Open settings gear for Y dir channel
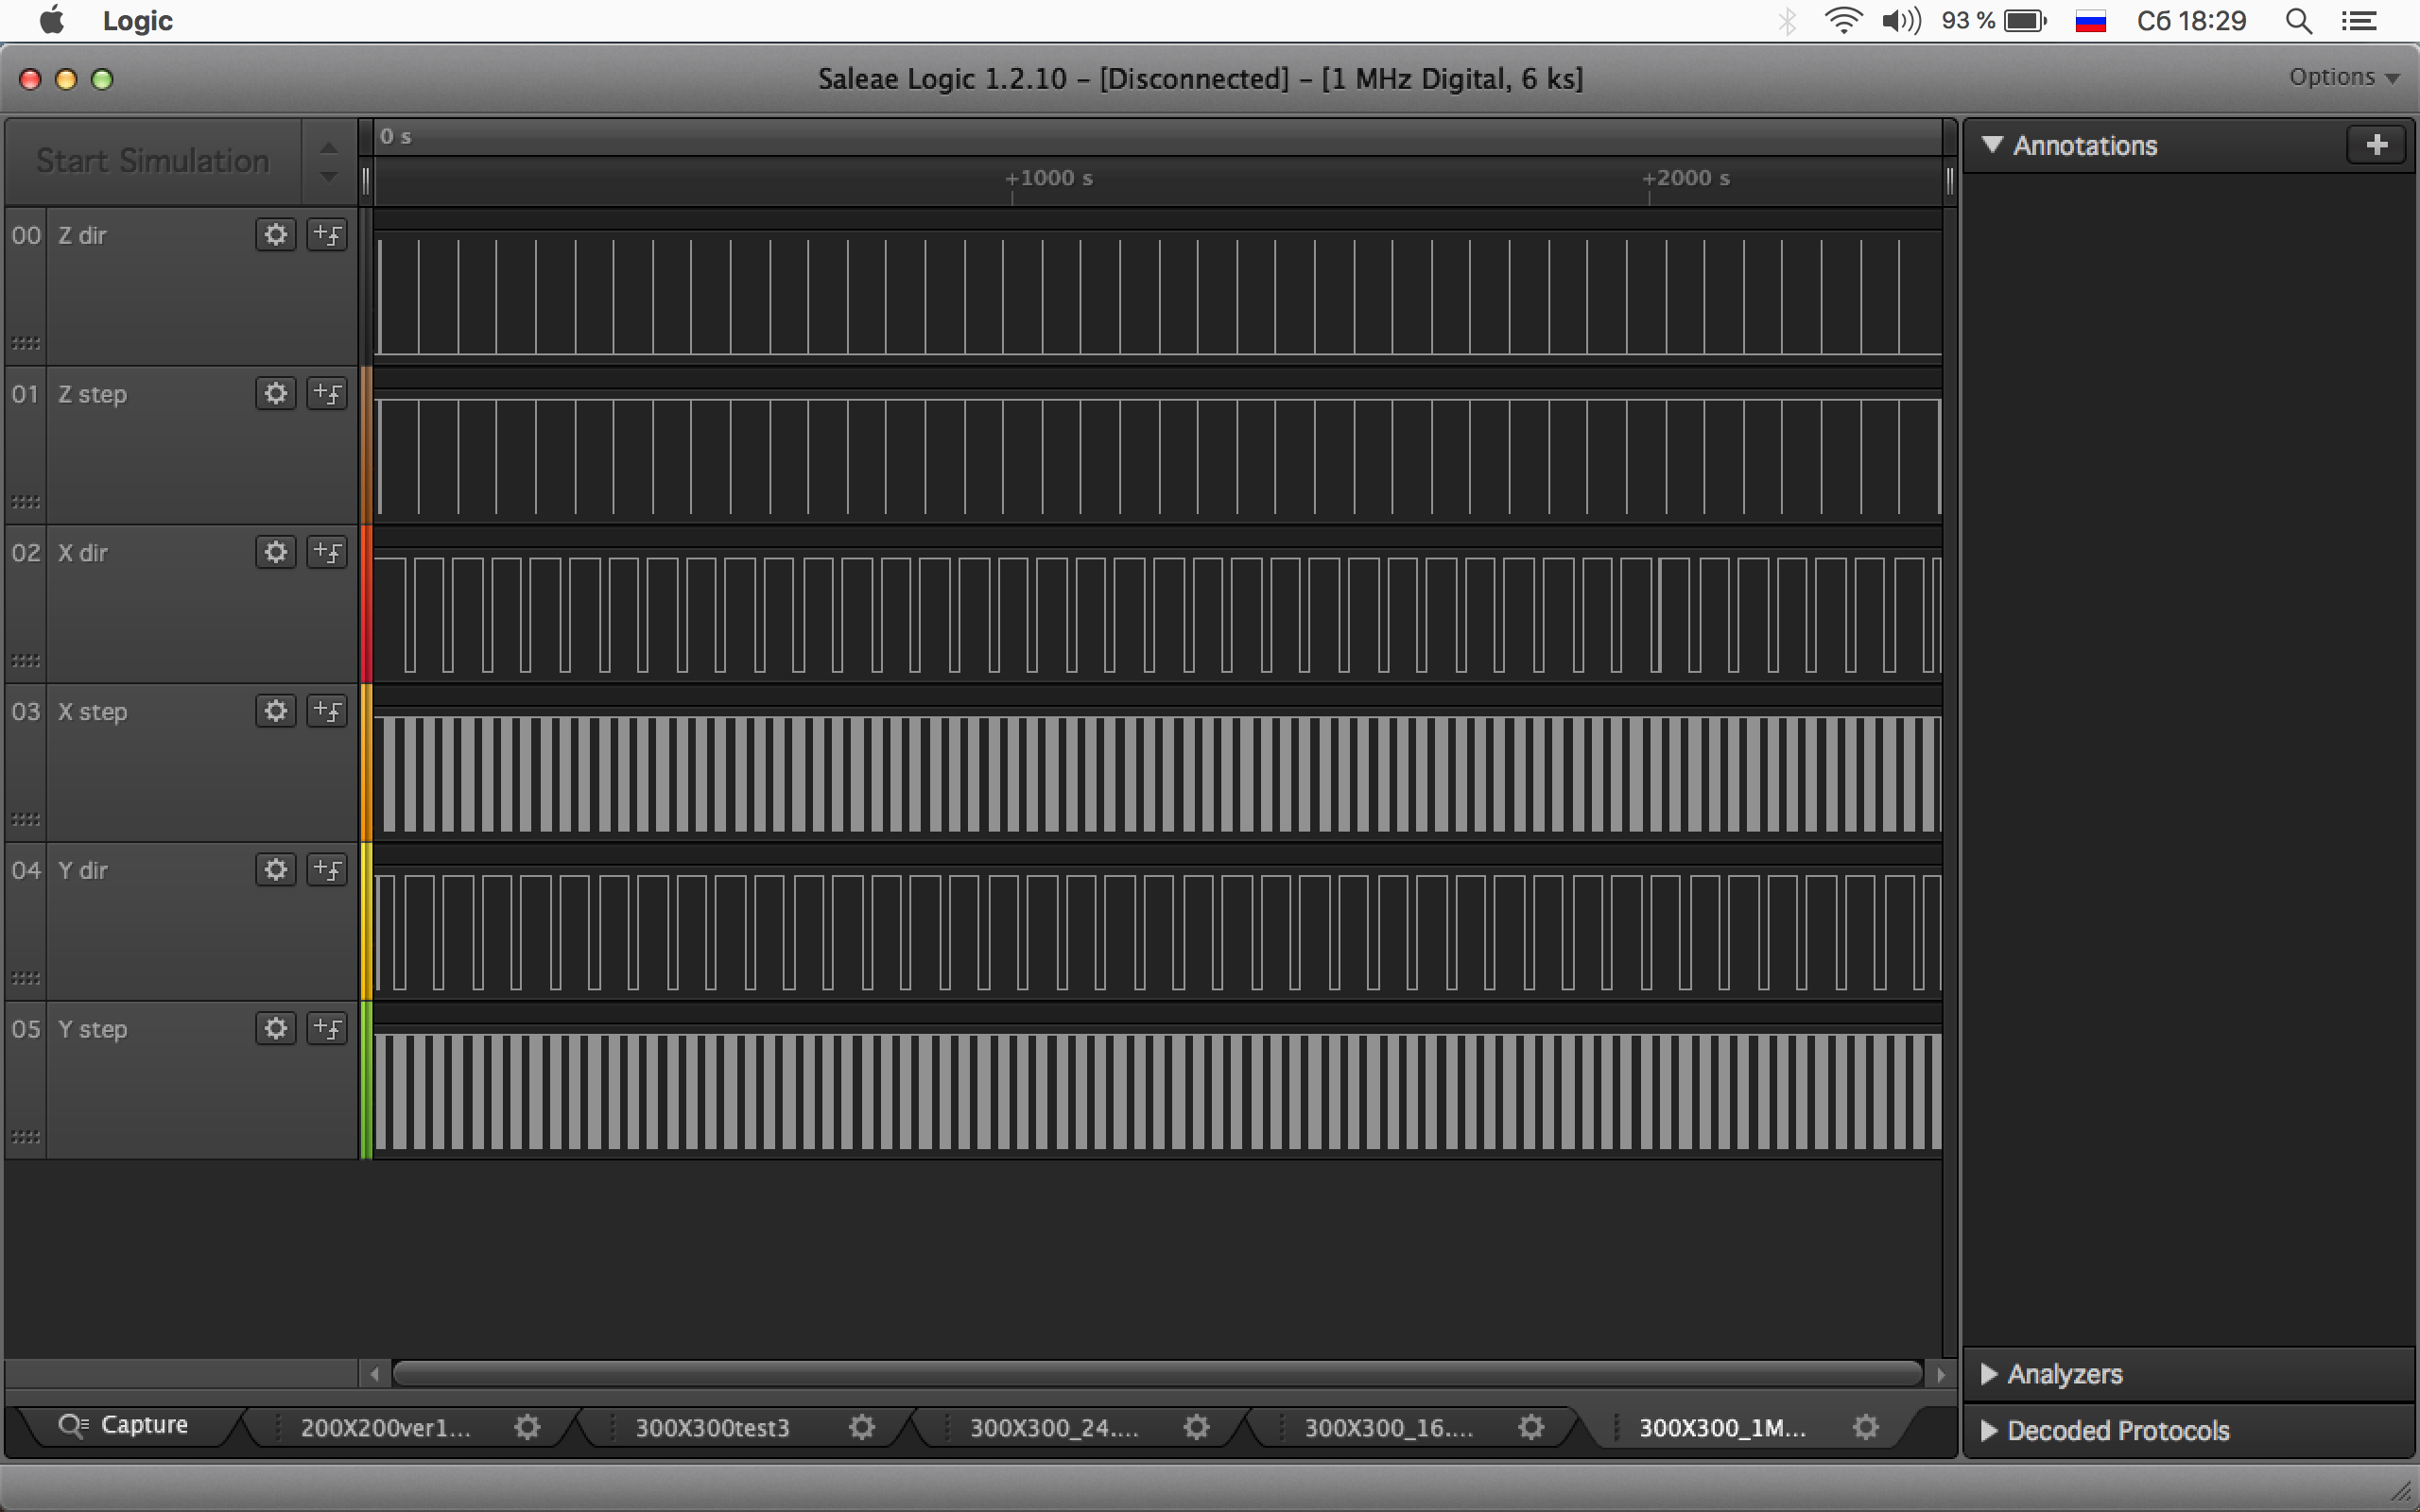 point(275,870)
